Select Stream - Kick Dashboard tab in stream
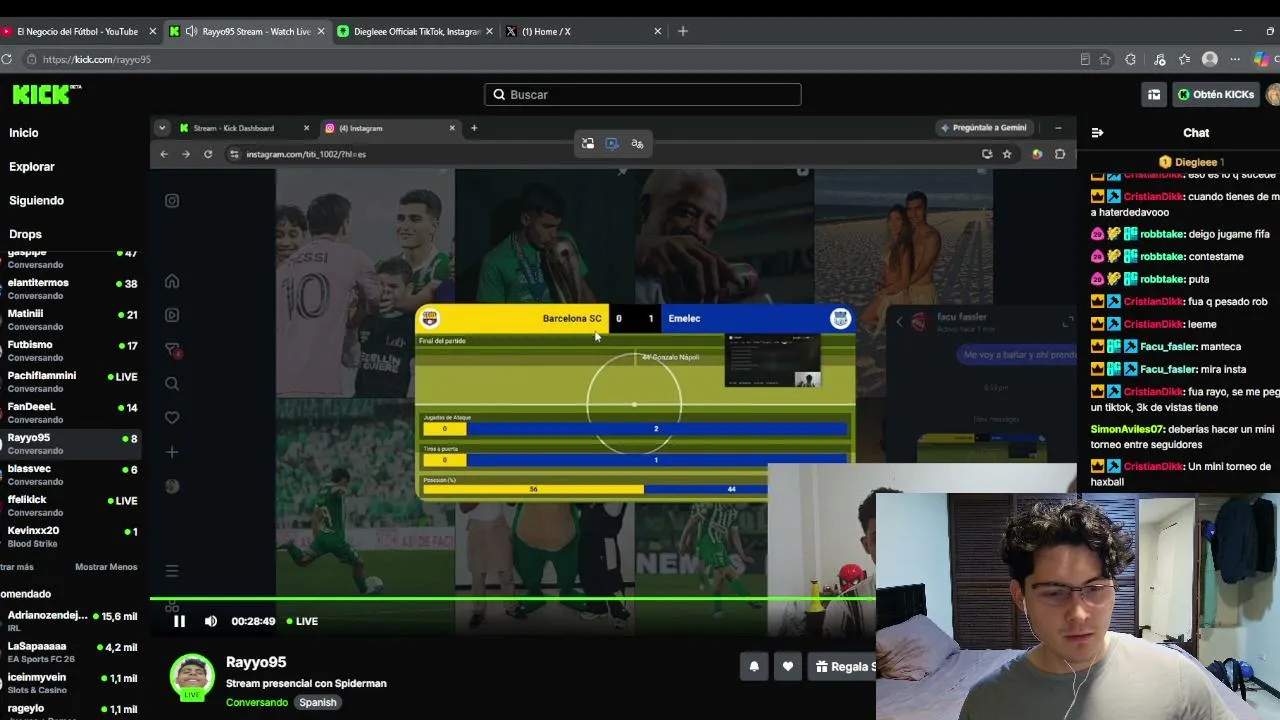The height and width of the screenshot is (720, 1280). point(244,128)
